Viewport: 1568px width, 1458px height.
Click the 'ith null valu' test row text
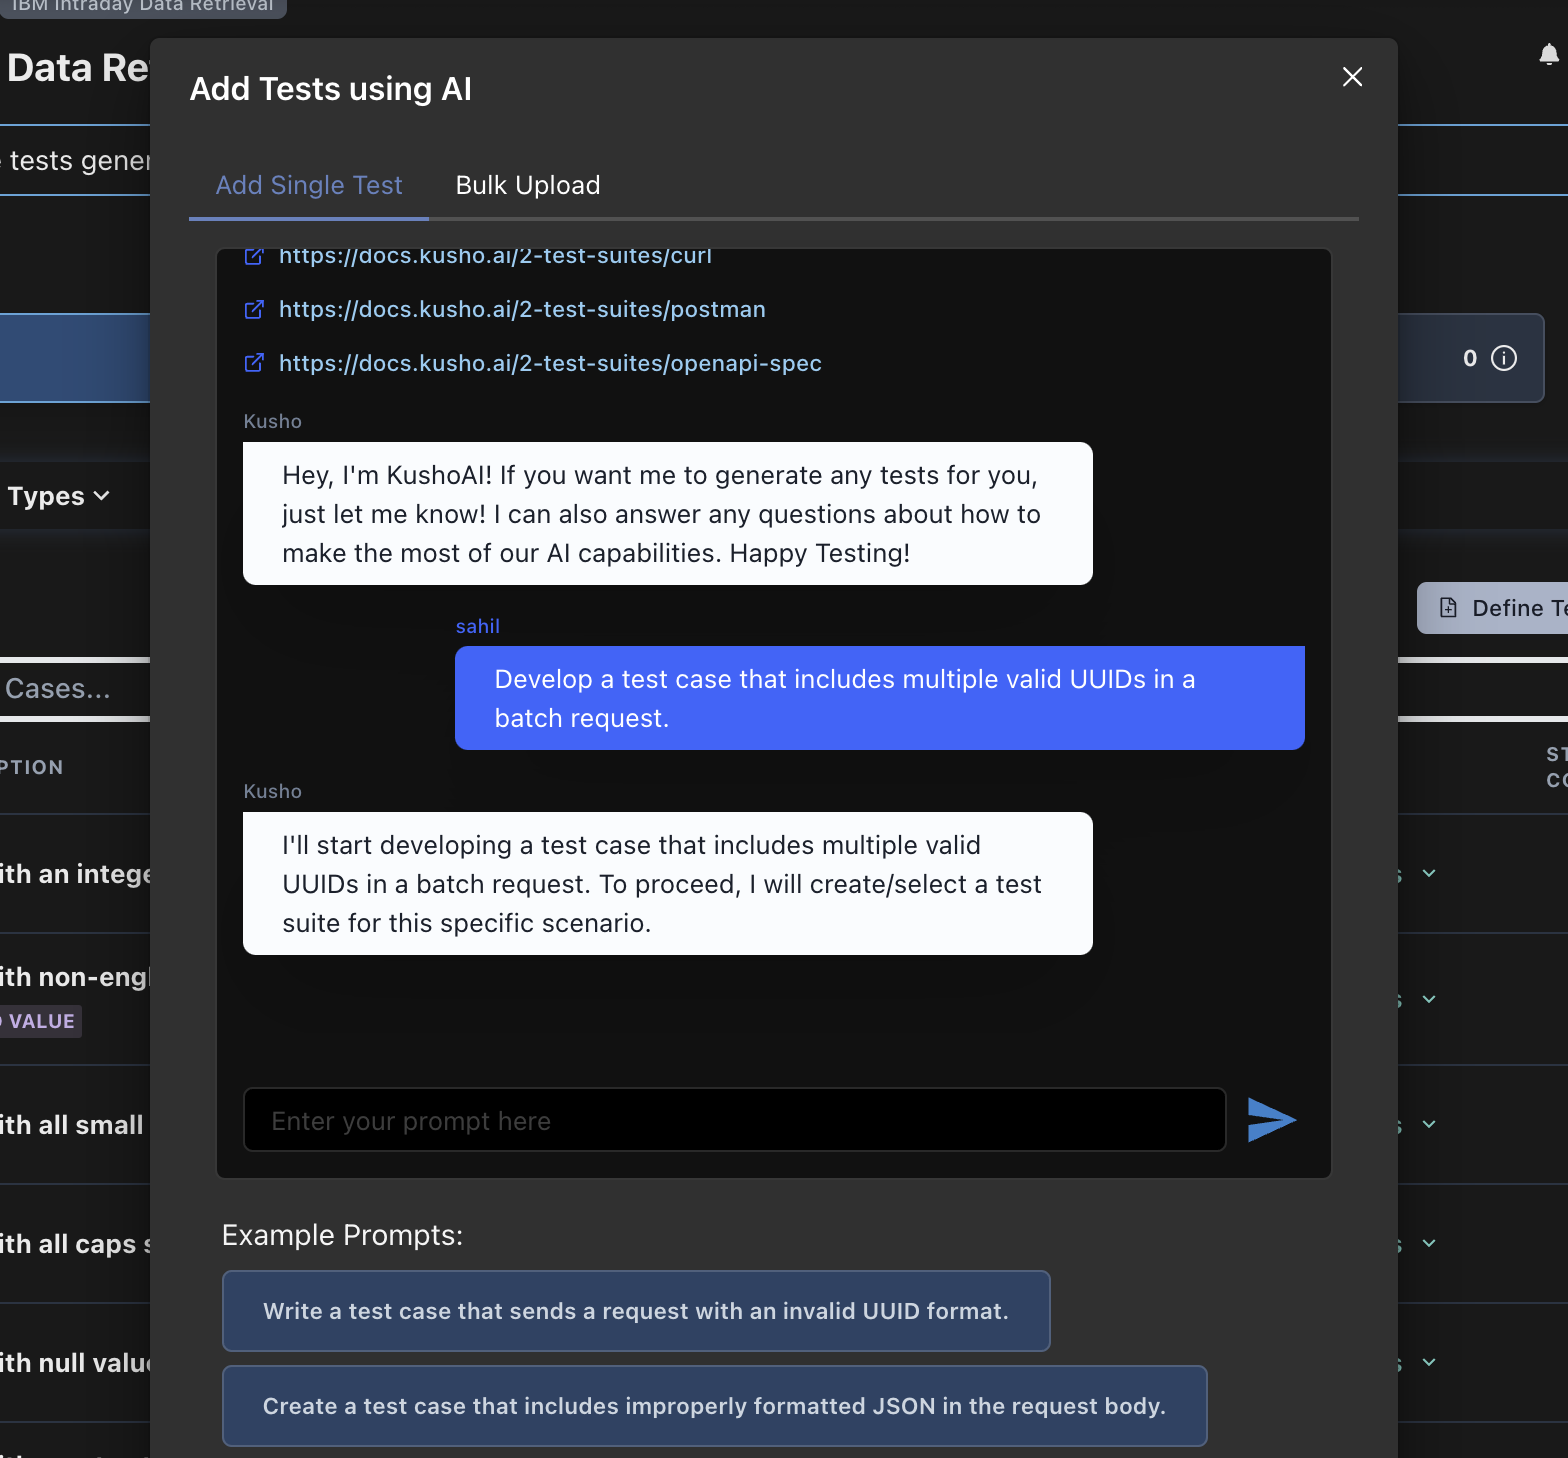coord(75,1363)
